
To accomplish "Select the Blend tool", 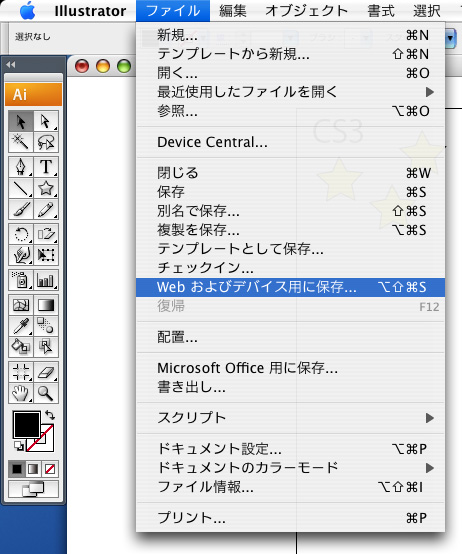I will (46, 326).
